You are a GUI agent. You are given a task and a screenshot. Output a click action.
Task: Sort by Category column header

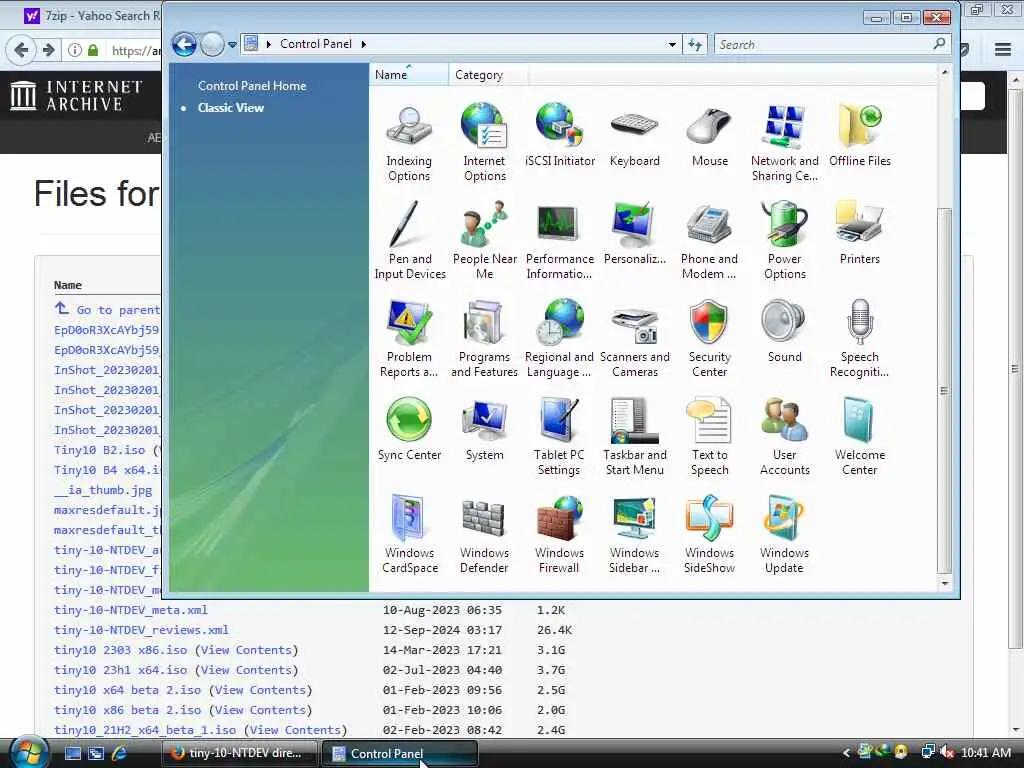(x=488, y=74)
